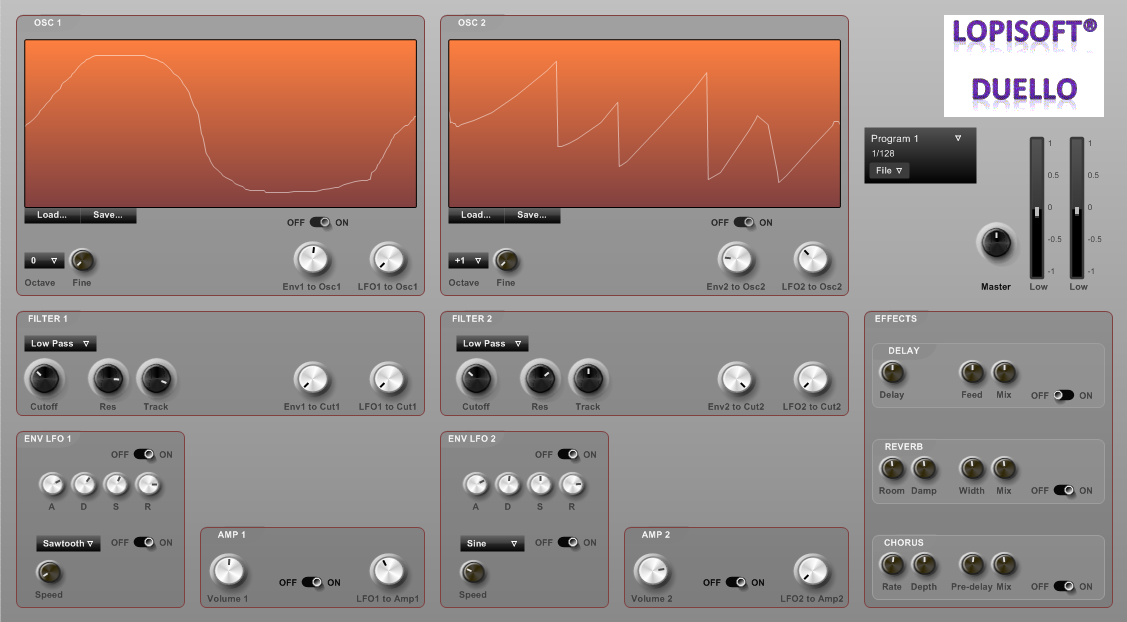Expand the OSC 2 Octave dropdown
The height and width of the screenshot is (622, 1127).
tap(468, 261)
